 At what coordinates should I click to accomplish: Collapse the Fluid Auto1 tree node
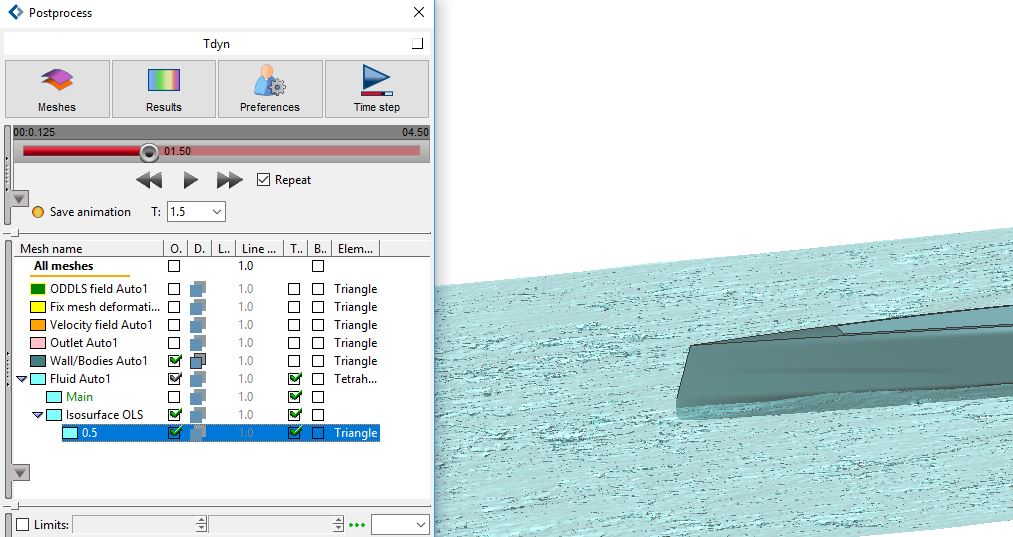pyautogui.click(x=22, y=379)
